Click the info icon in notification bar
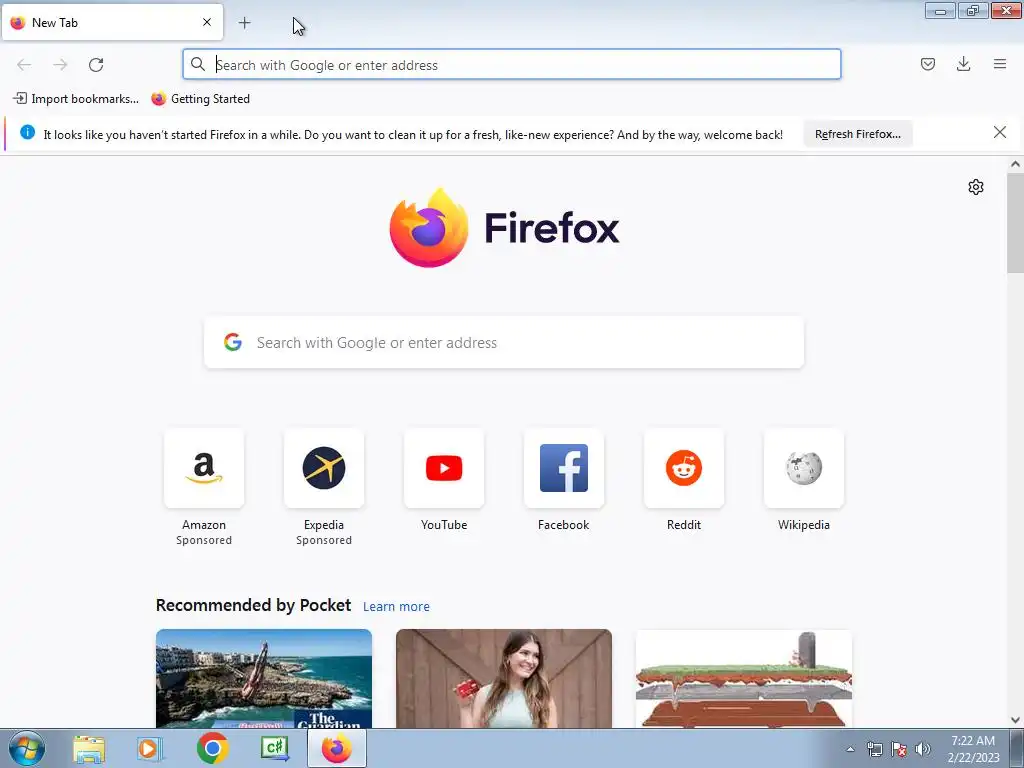Viewport: 1024px width, 768px height. [27, 132]
